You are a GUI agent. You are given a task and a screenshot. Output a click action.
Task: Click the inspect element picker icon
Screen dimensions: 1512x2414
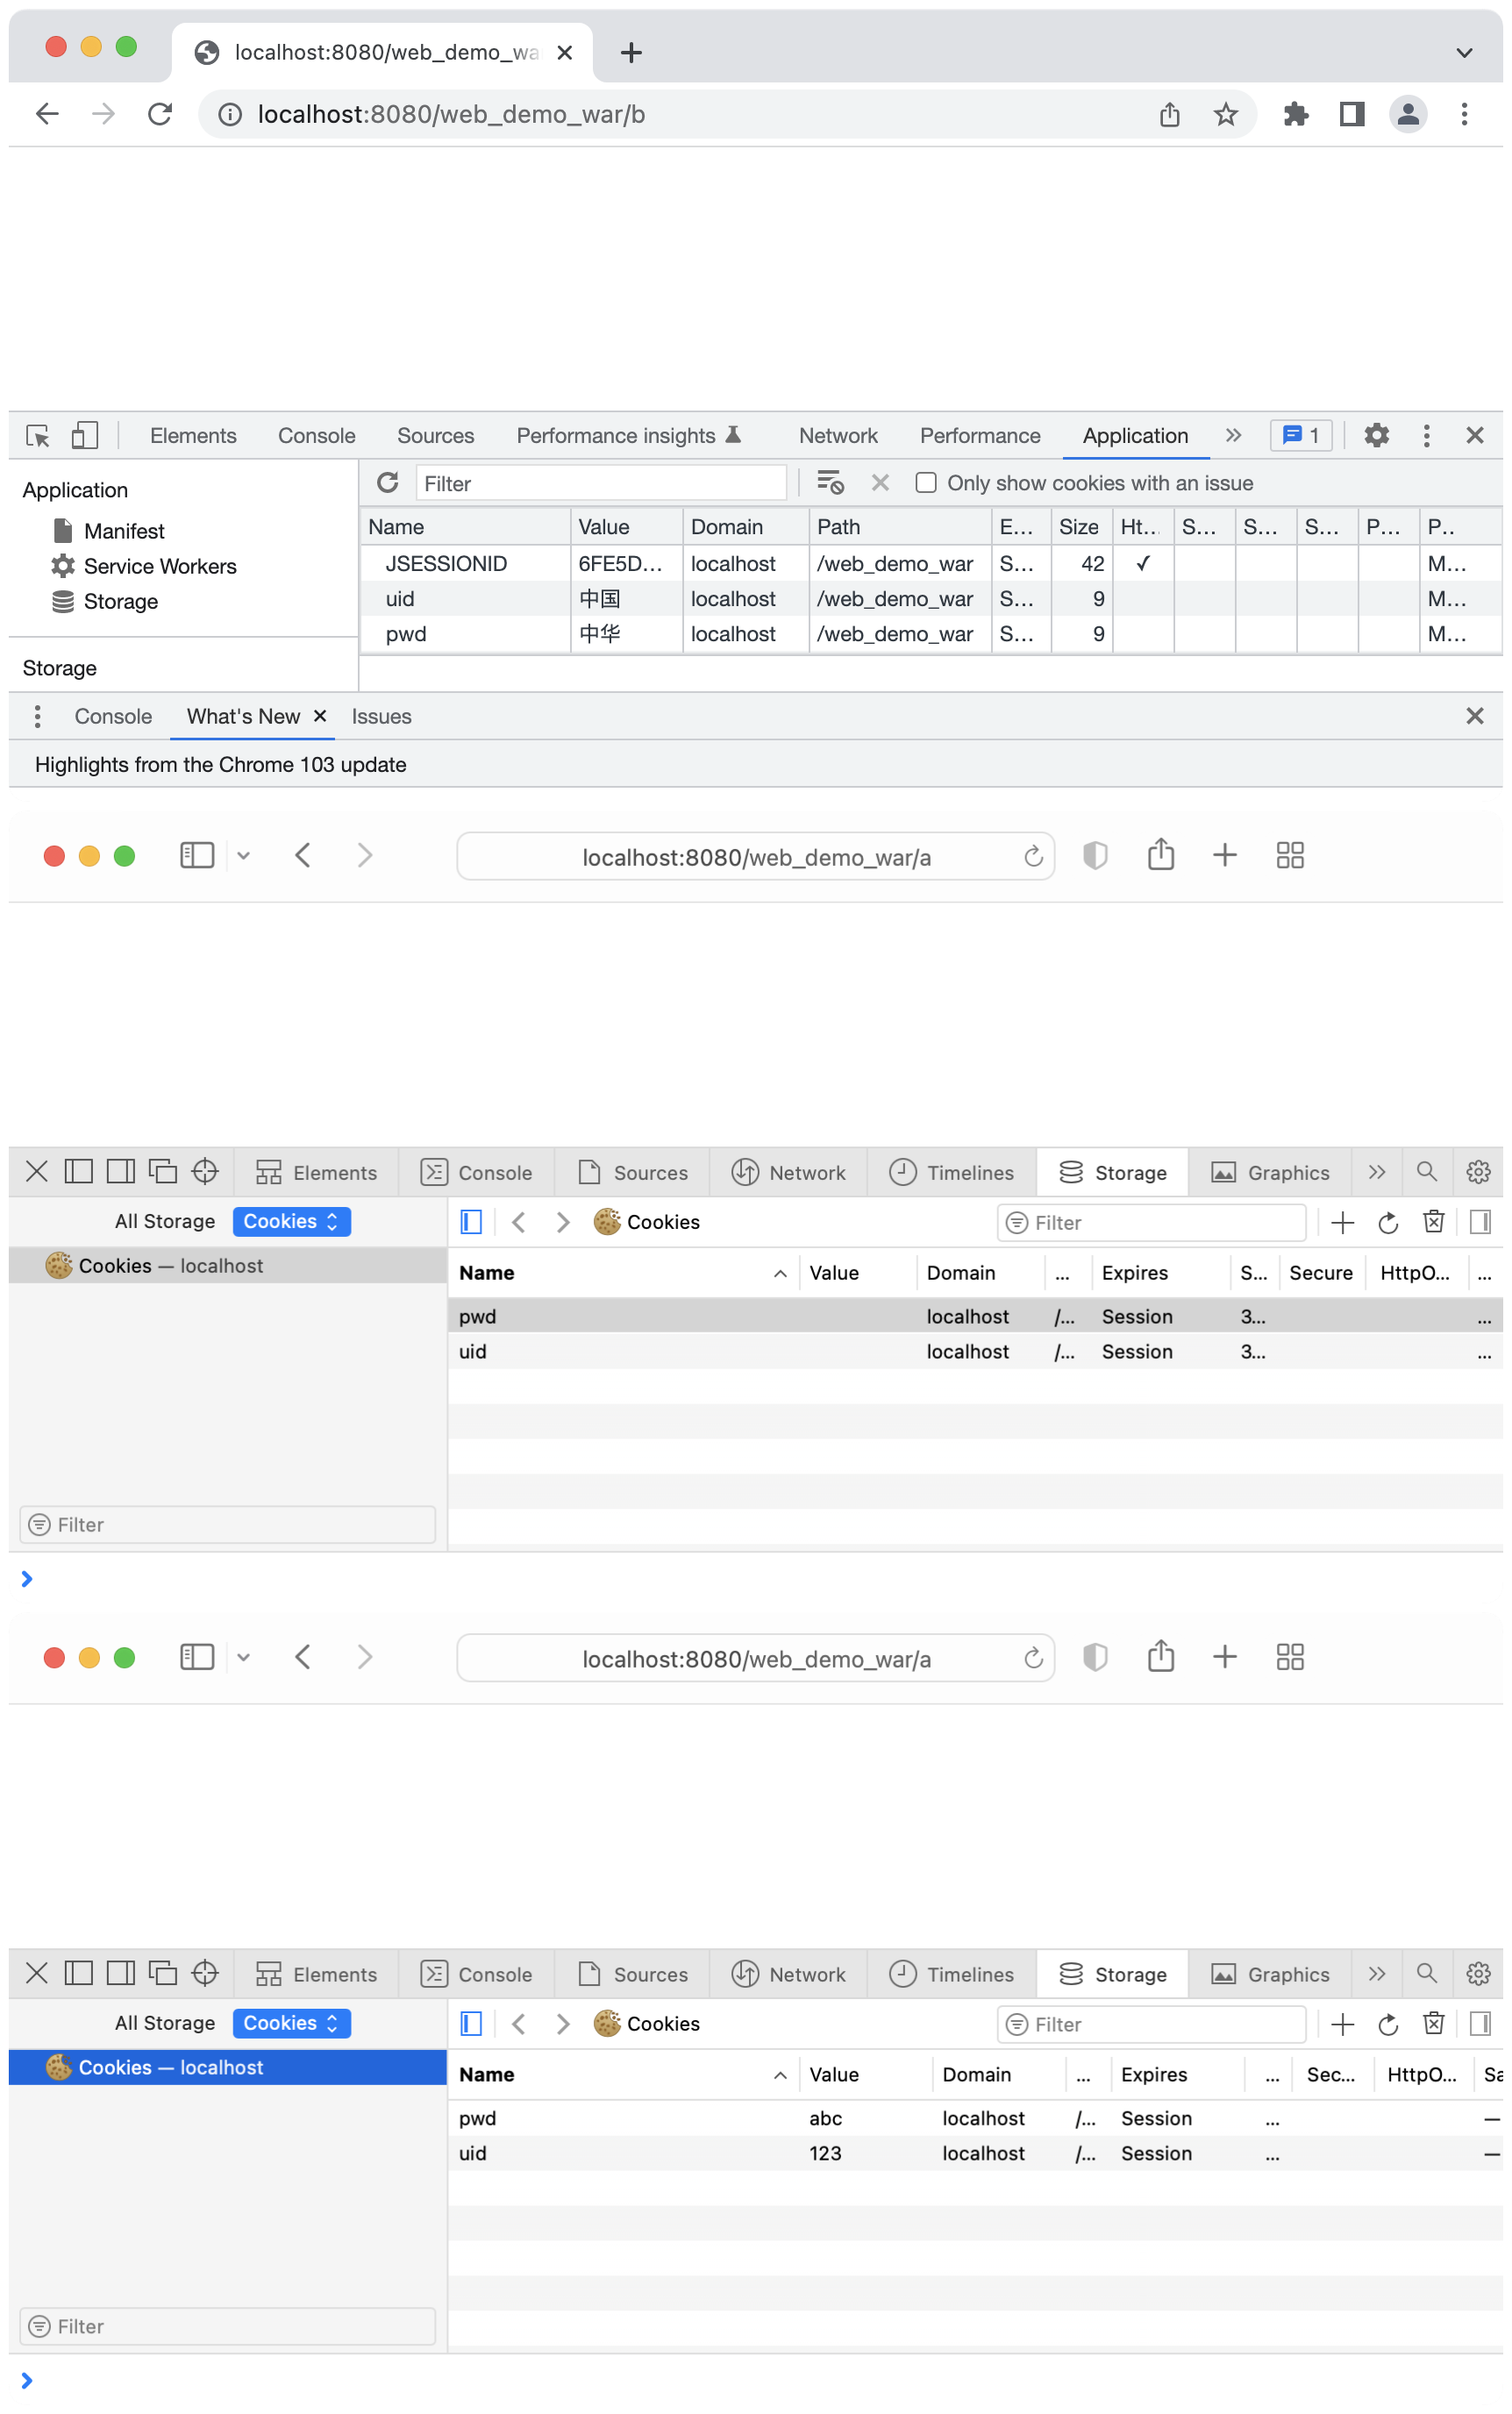[38, 436]
